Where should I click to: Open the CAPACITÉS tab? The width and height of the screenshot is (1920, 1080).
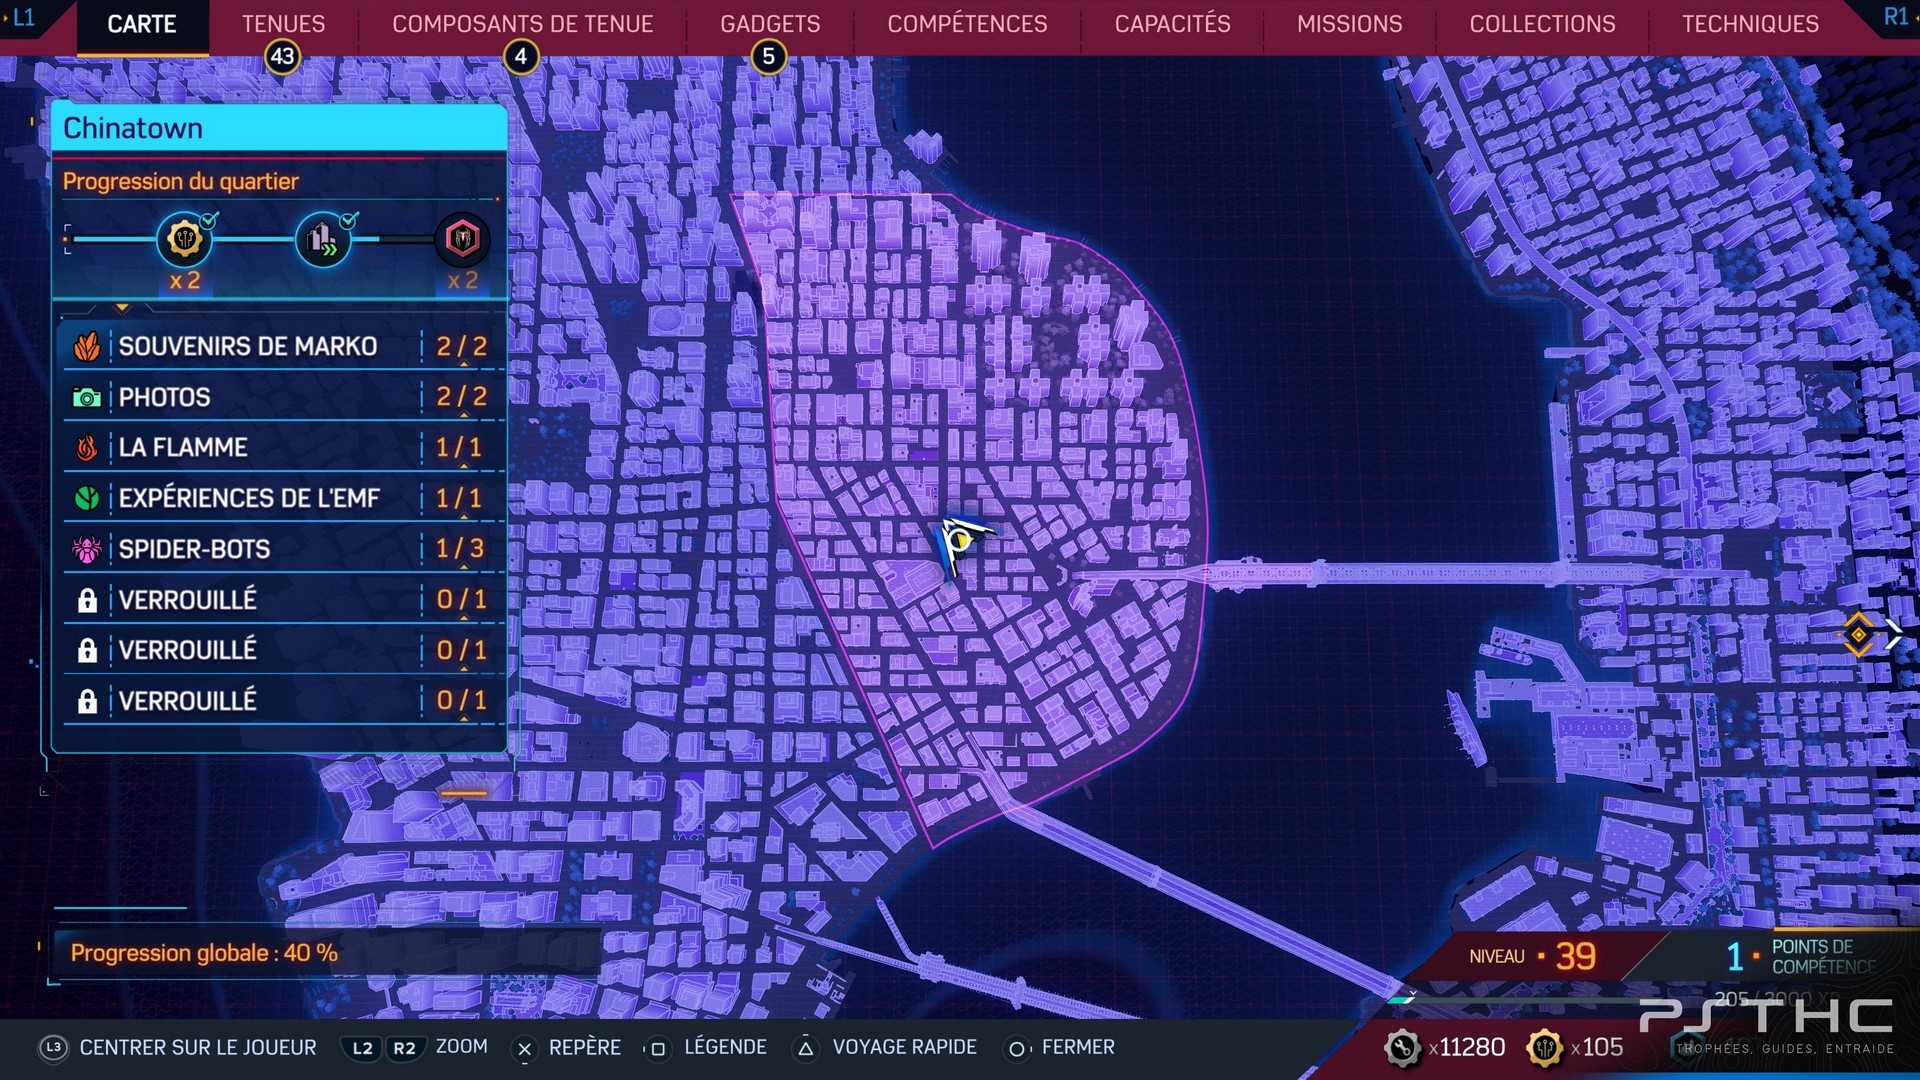coord(1172,24)
